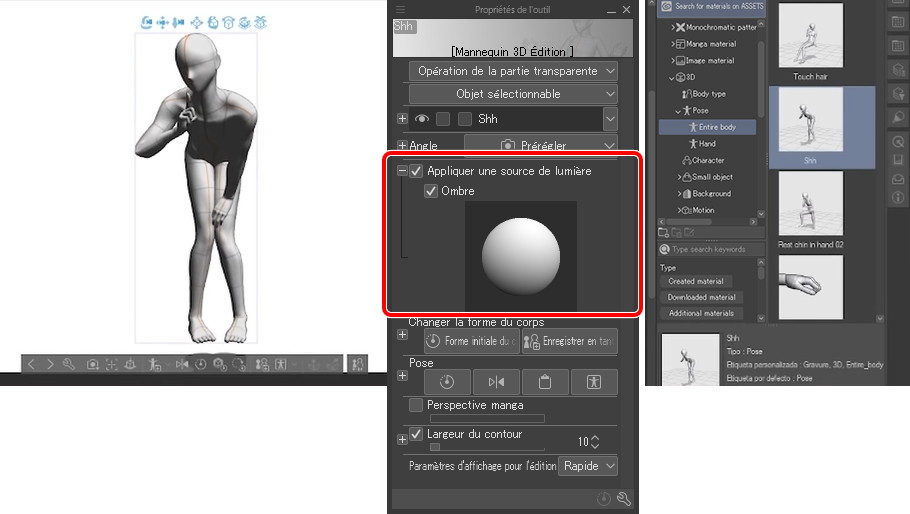Click the wrench icon on the canvas launcher bar
Image resolution: width=910 pixels, height=514 pixels.
pyautogui.click(x=69, y=364)
